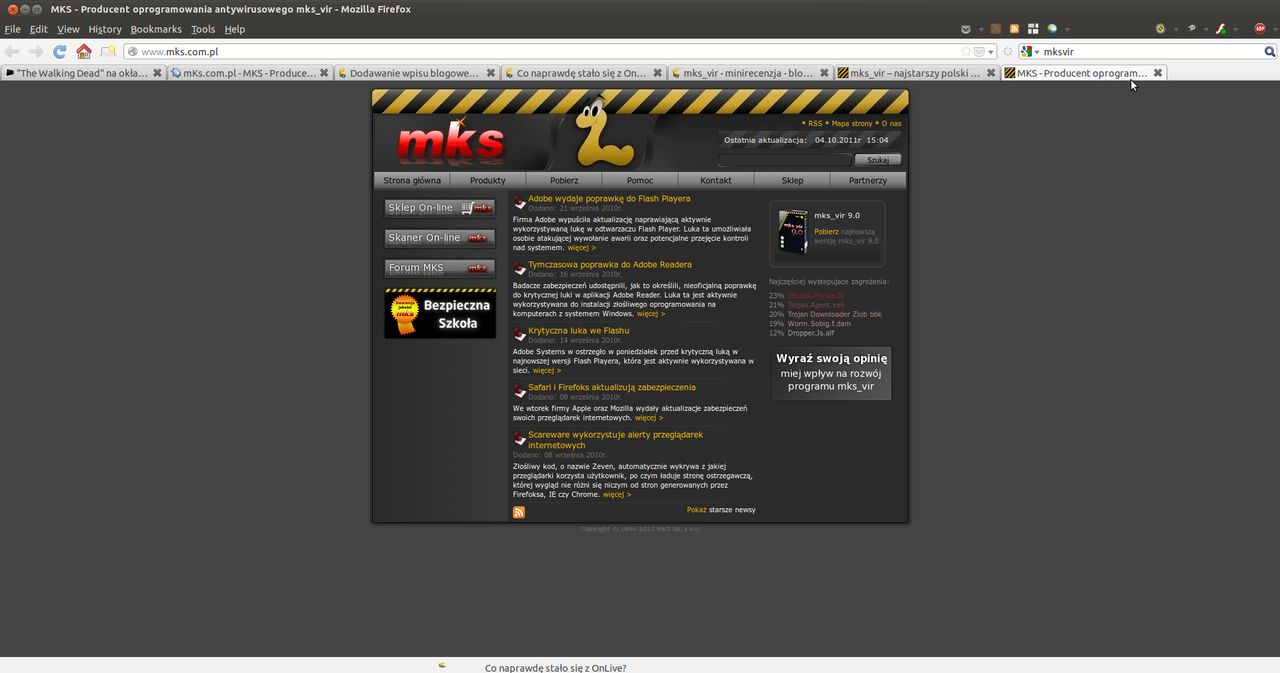Open the Tools menu
This screenshot has width=1280, height=673.
[x=203, y=29]
